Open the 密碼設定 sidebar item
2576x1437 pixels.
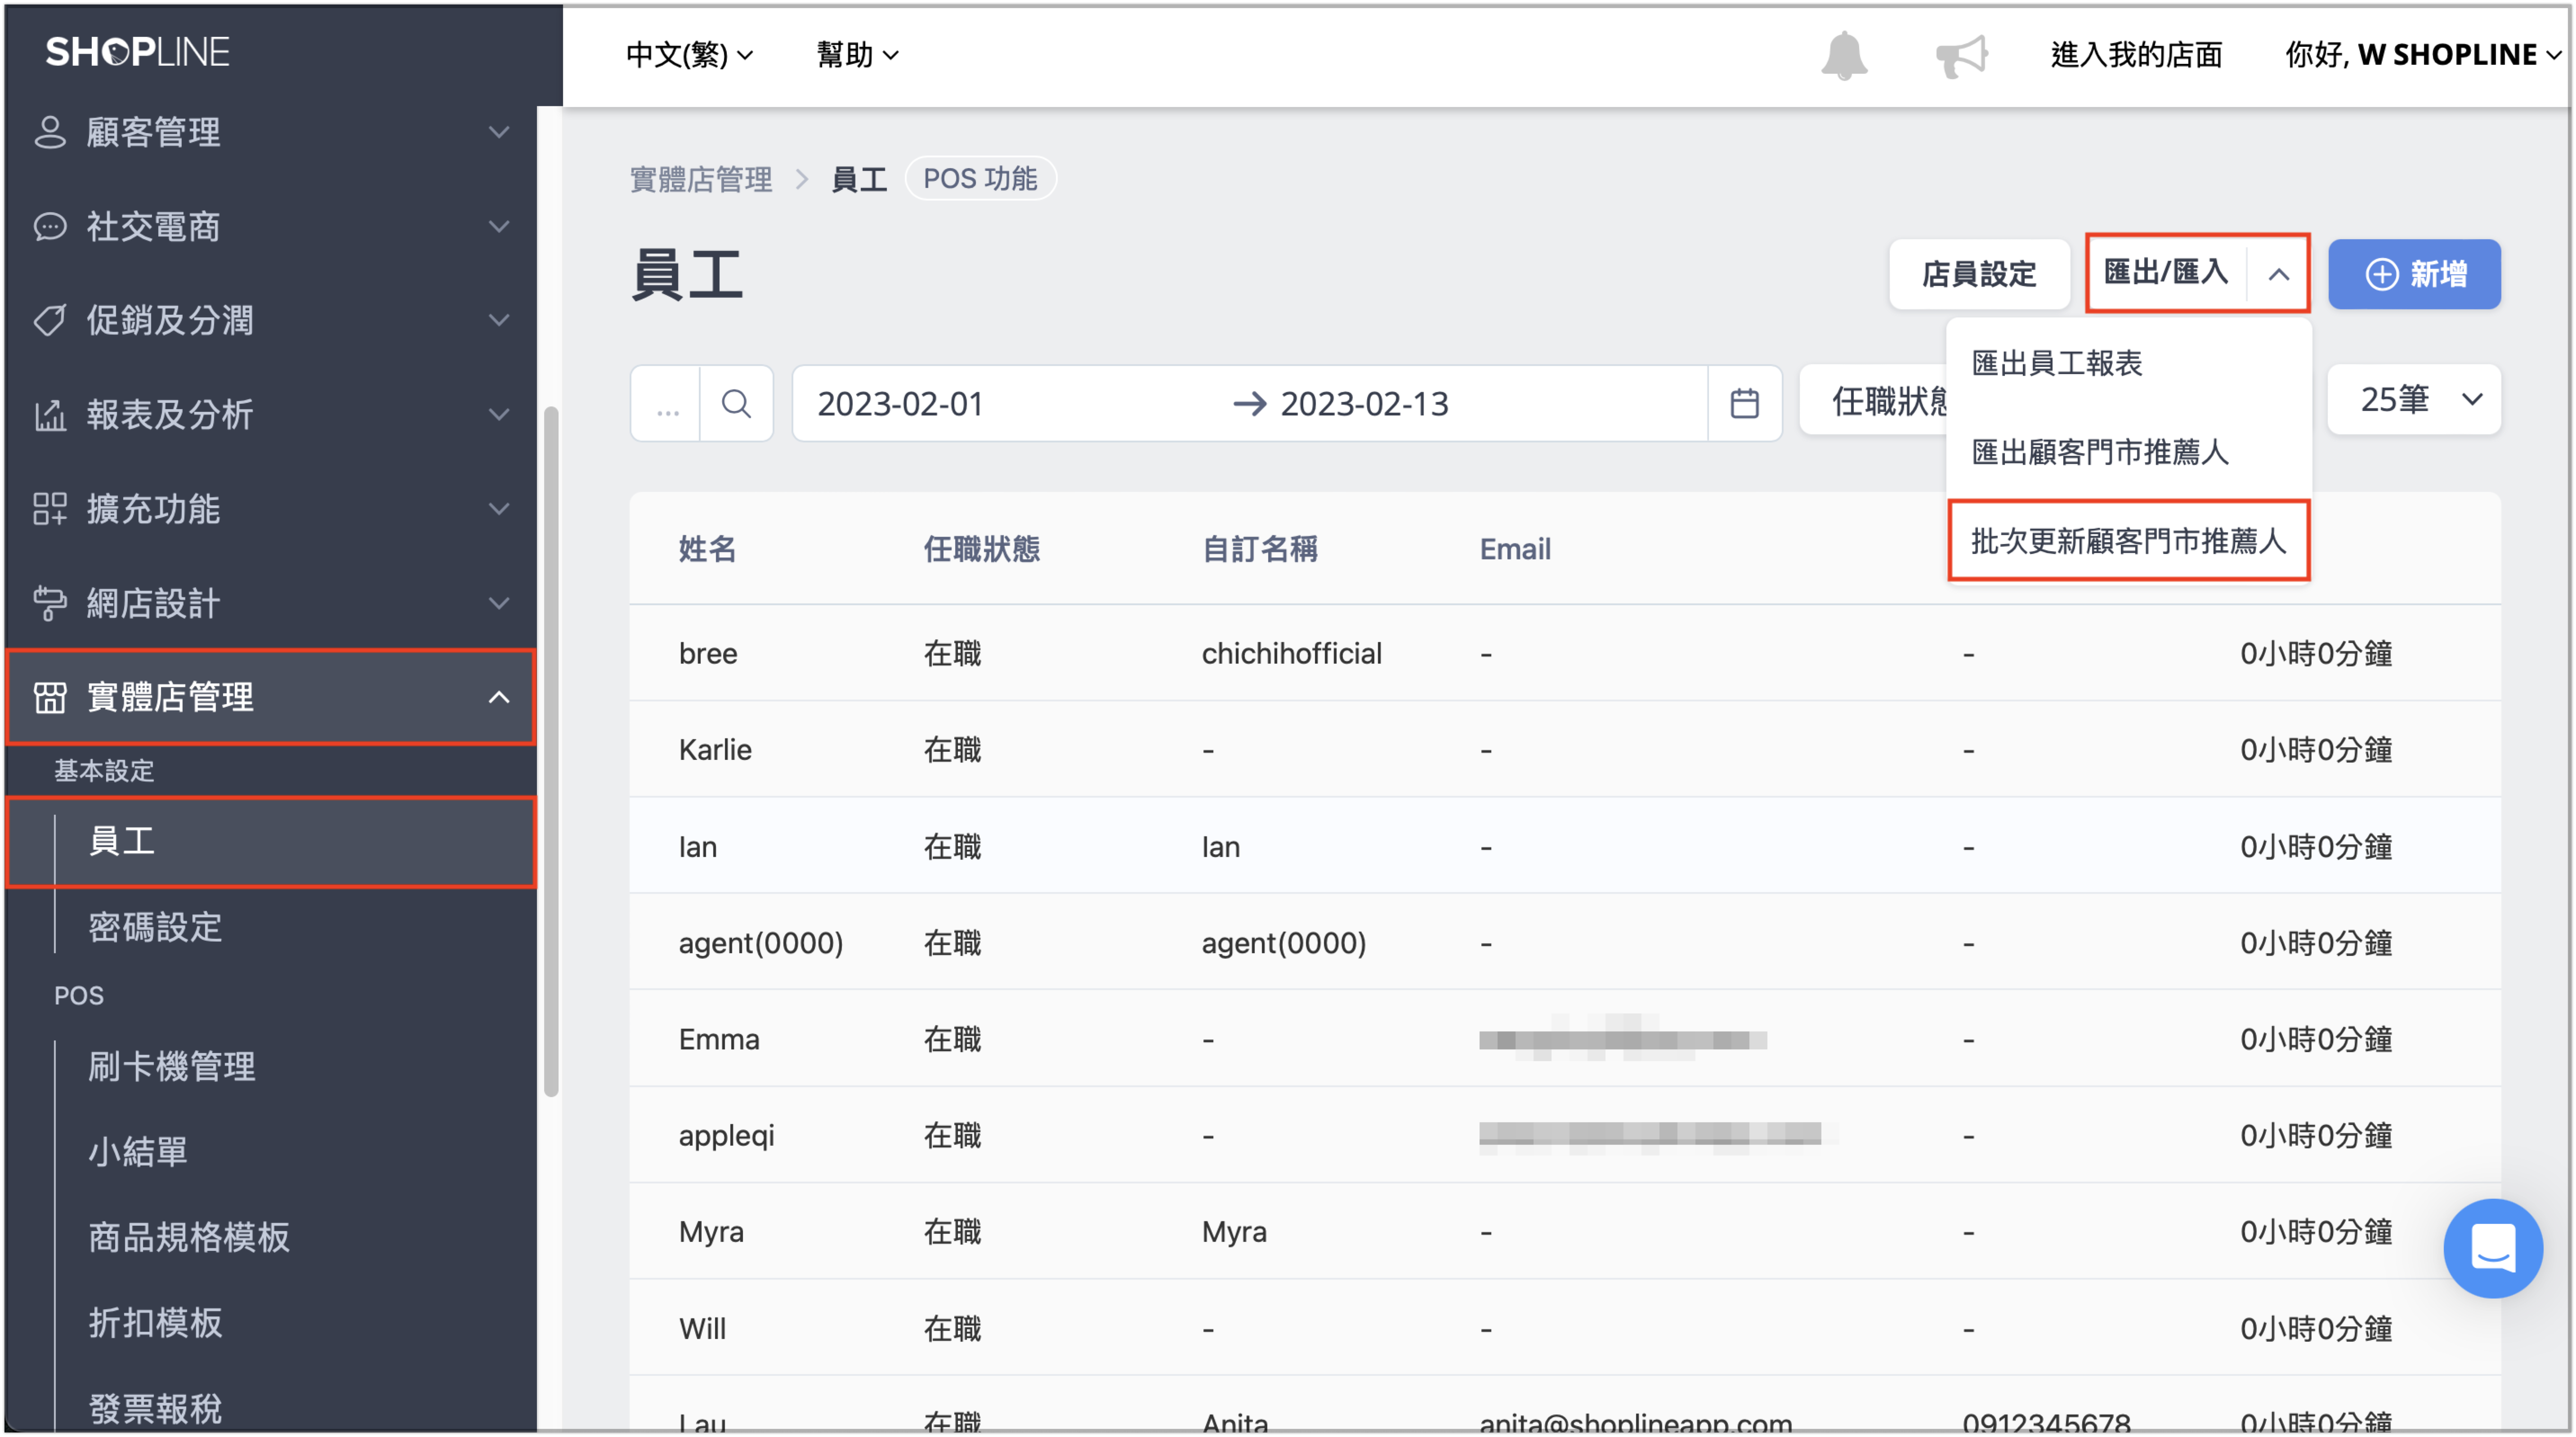(x=155, y=927)
